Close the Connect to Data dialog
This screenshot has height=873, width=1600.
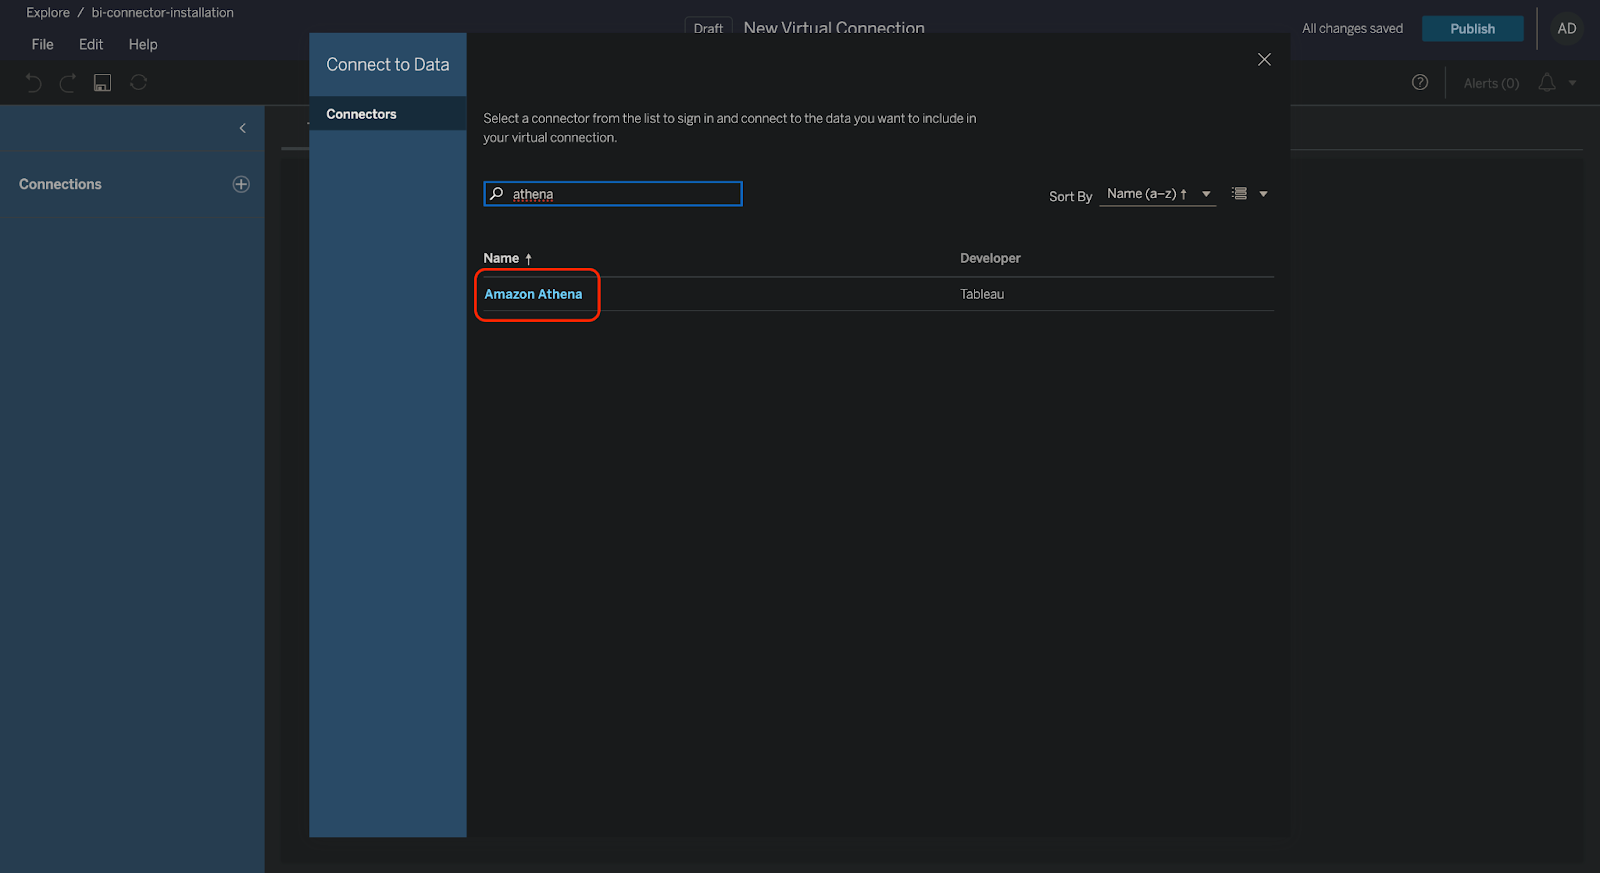1264,60
